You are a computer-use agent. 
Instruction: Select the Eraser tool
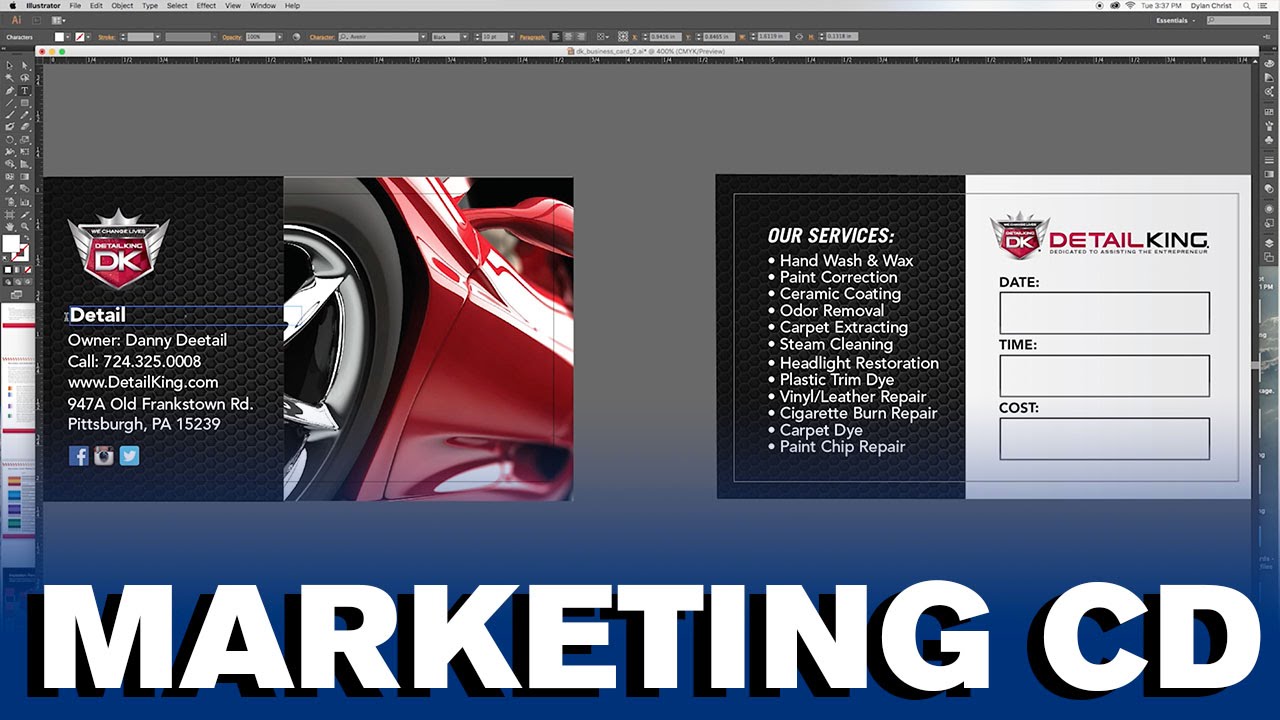[x=24, y=126]
